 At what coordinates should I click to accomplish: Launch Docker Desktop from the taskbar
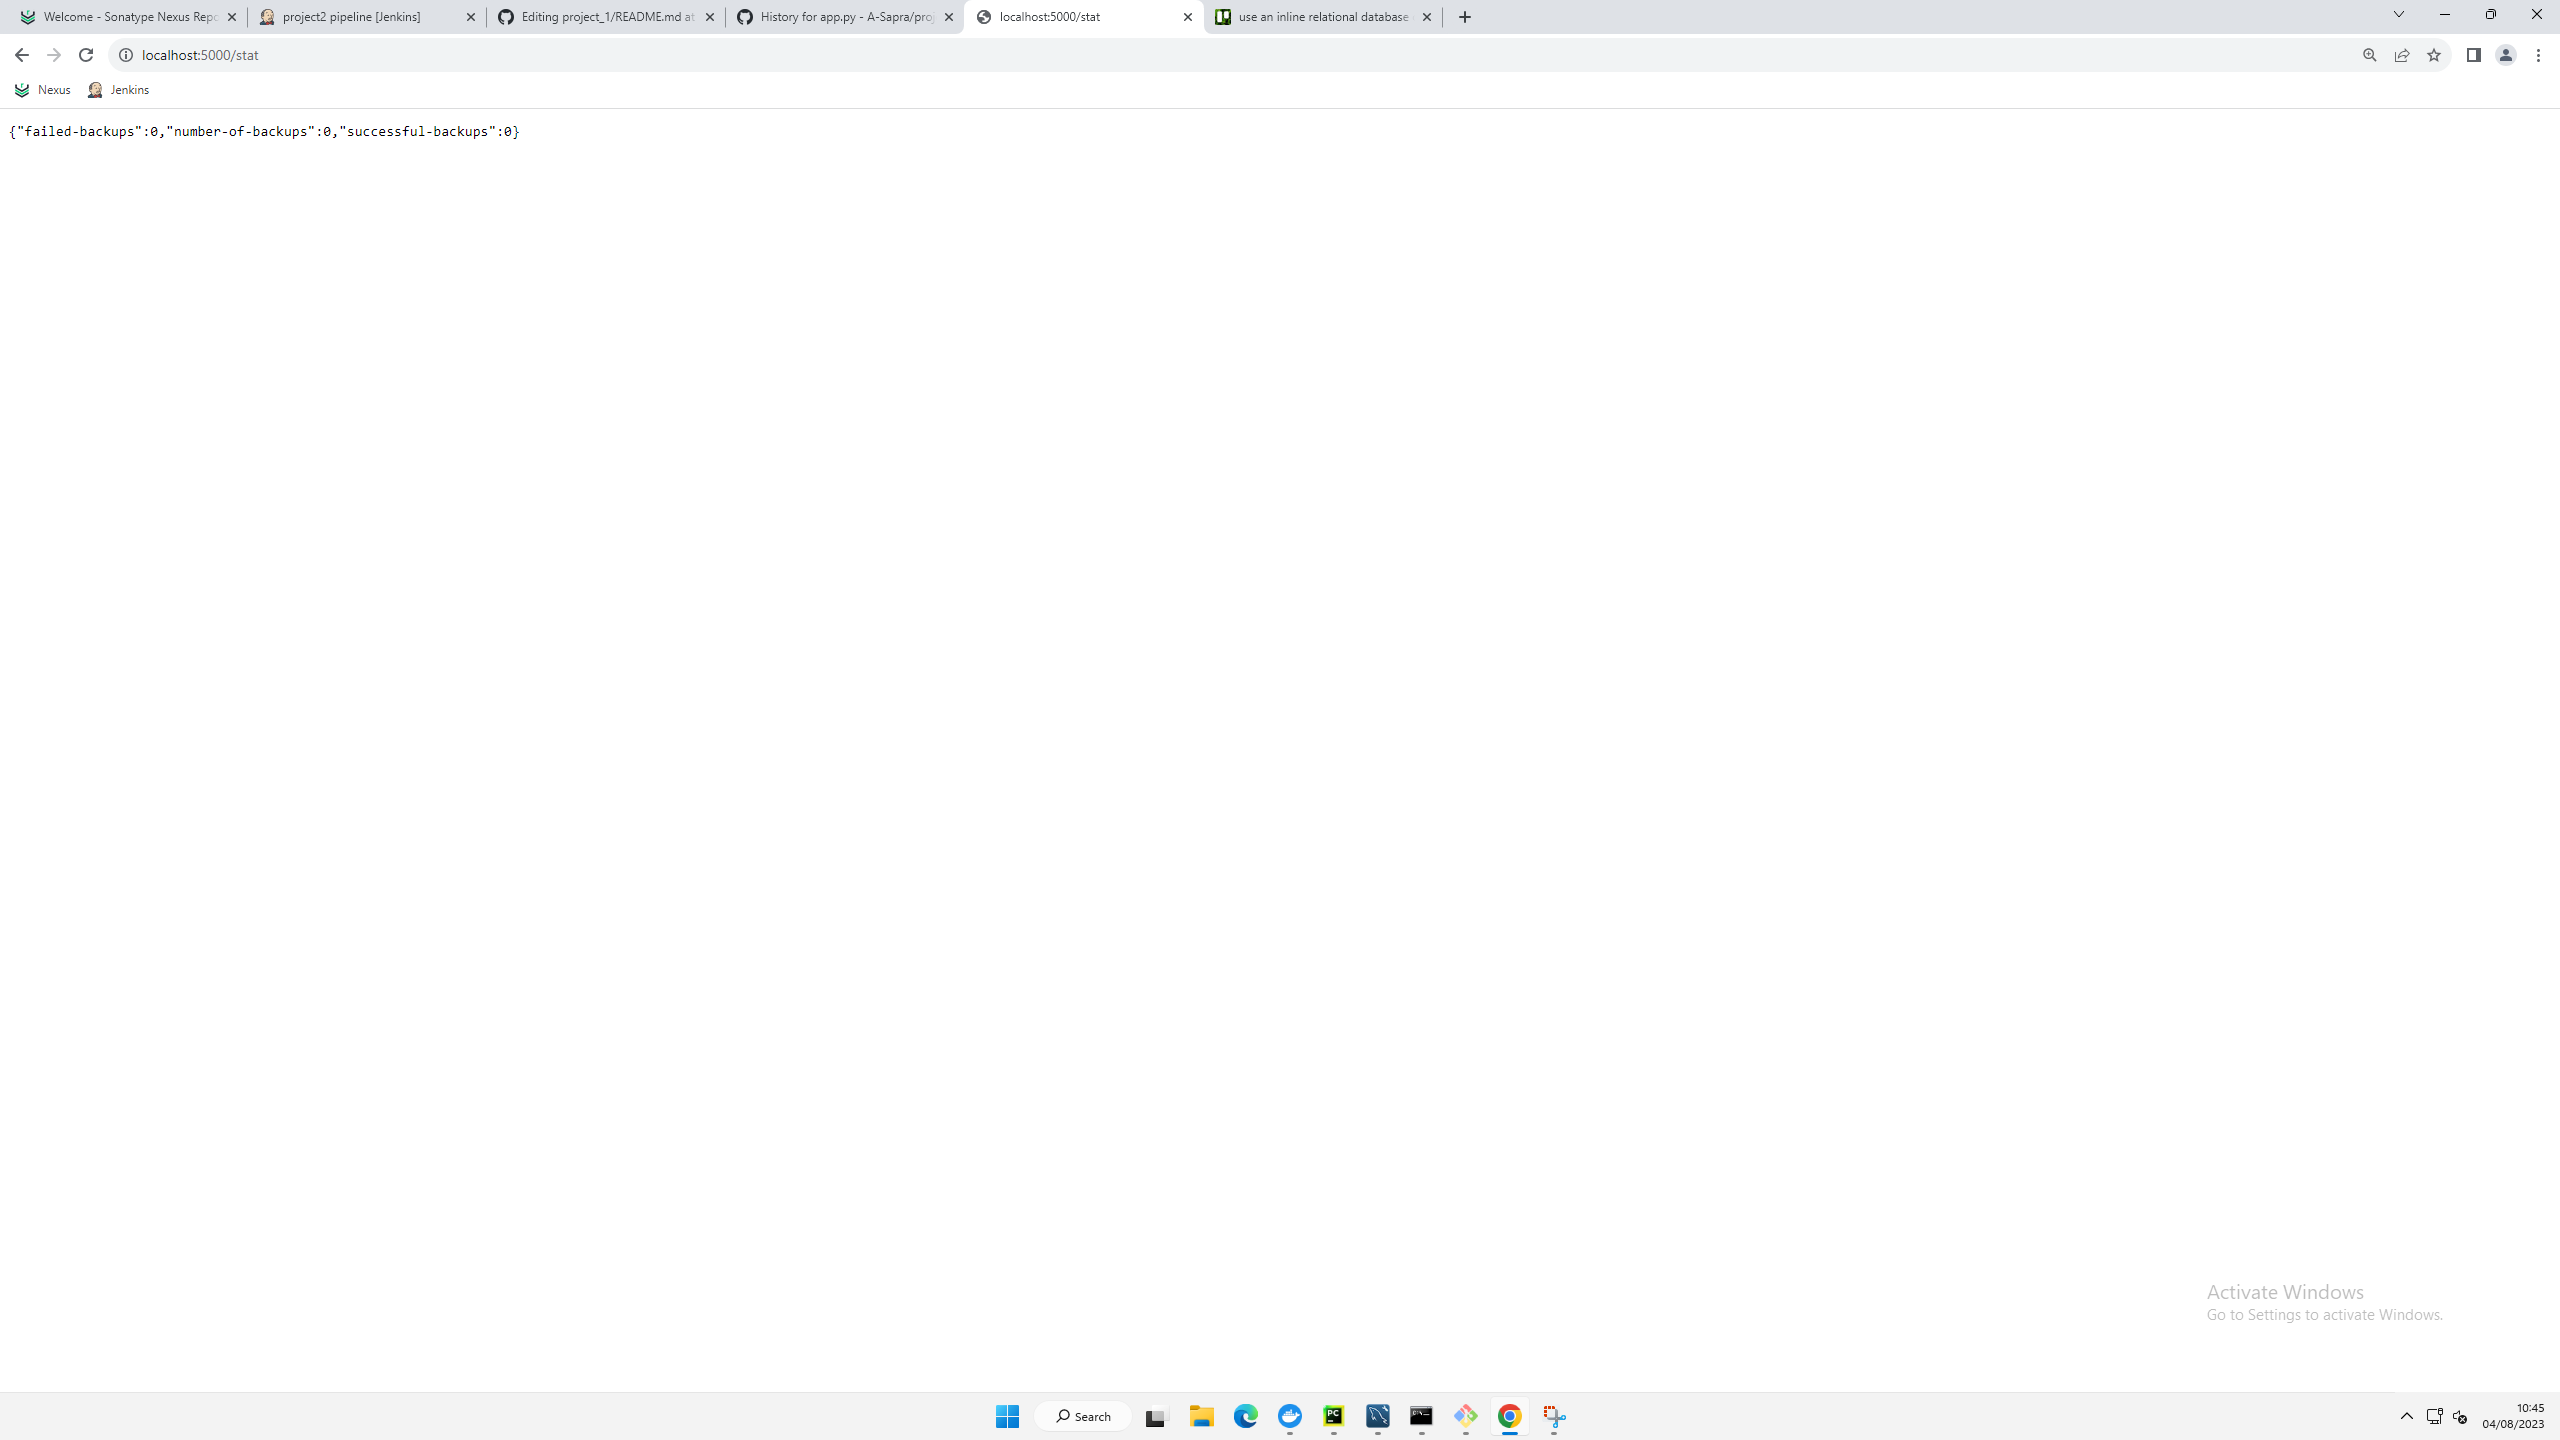(1290, 1415)
